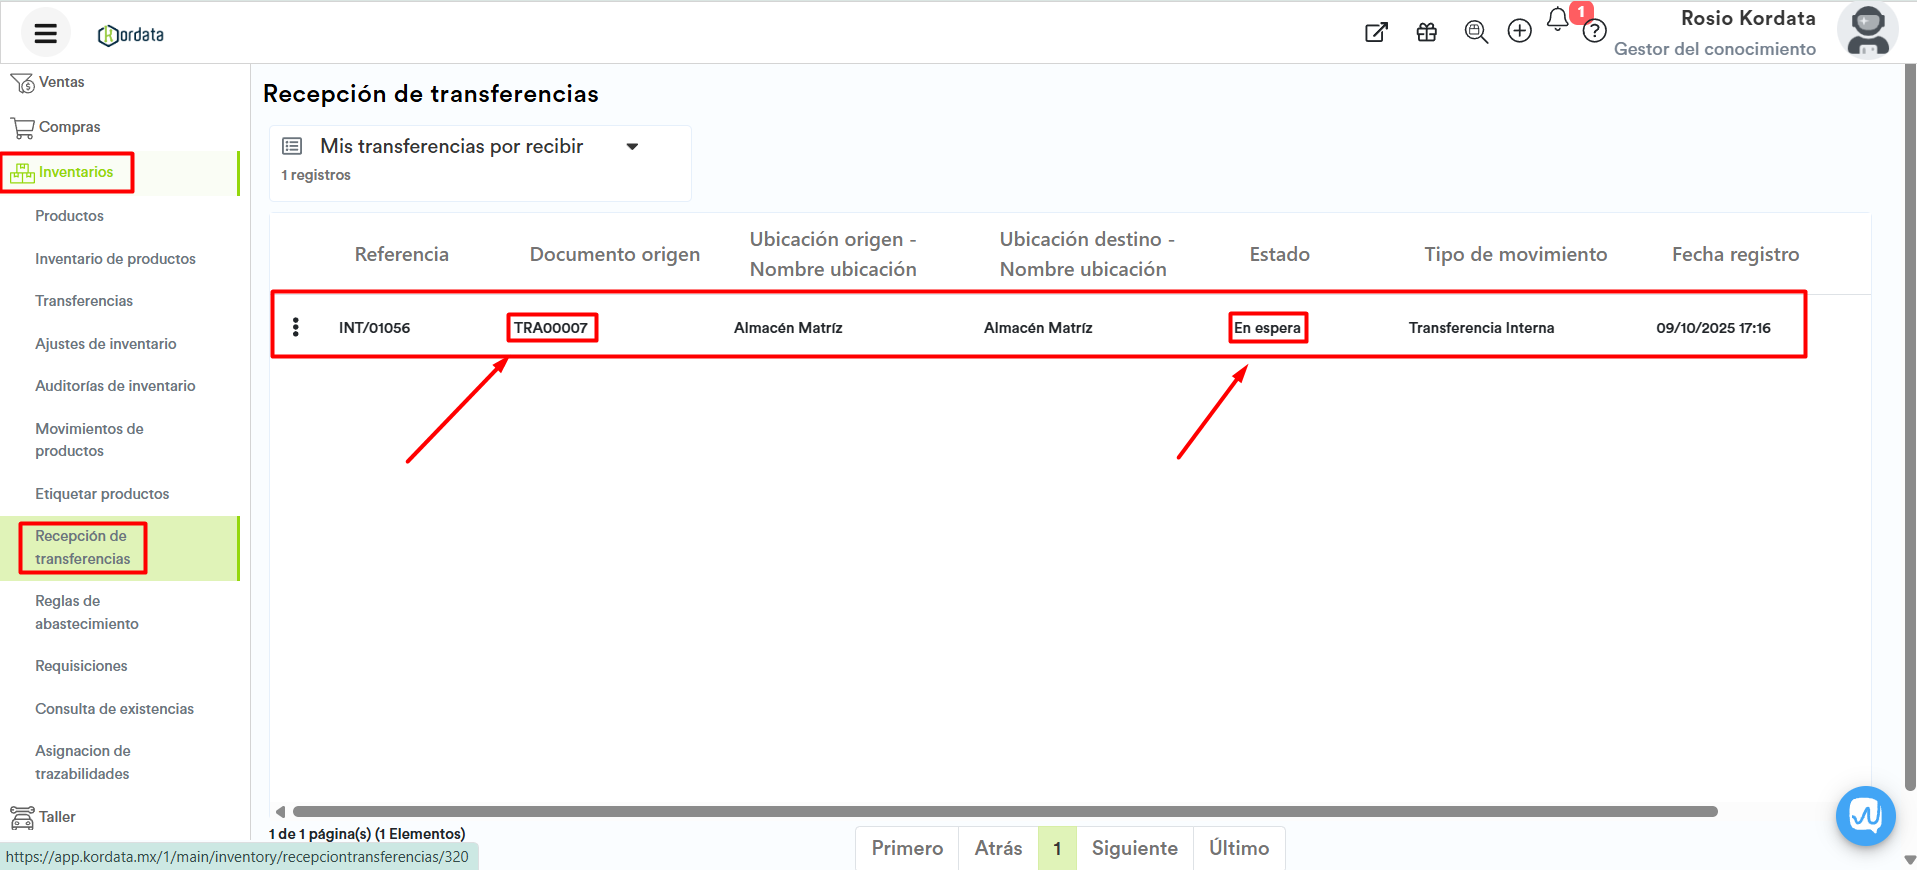This screenshot has width=1917, height=870.
Task: Expand the 'Mis transferencias por recibir' view dropdown
Action: [632, 147]
